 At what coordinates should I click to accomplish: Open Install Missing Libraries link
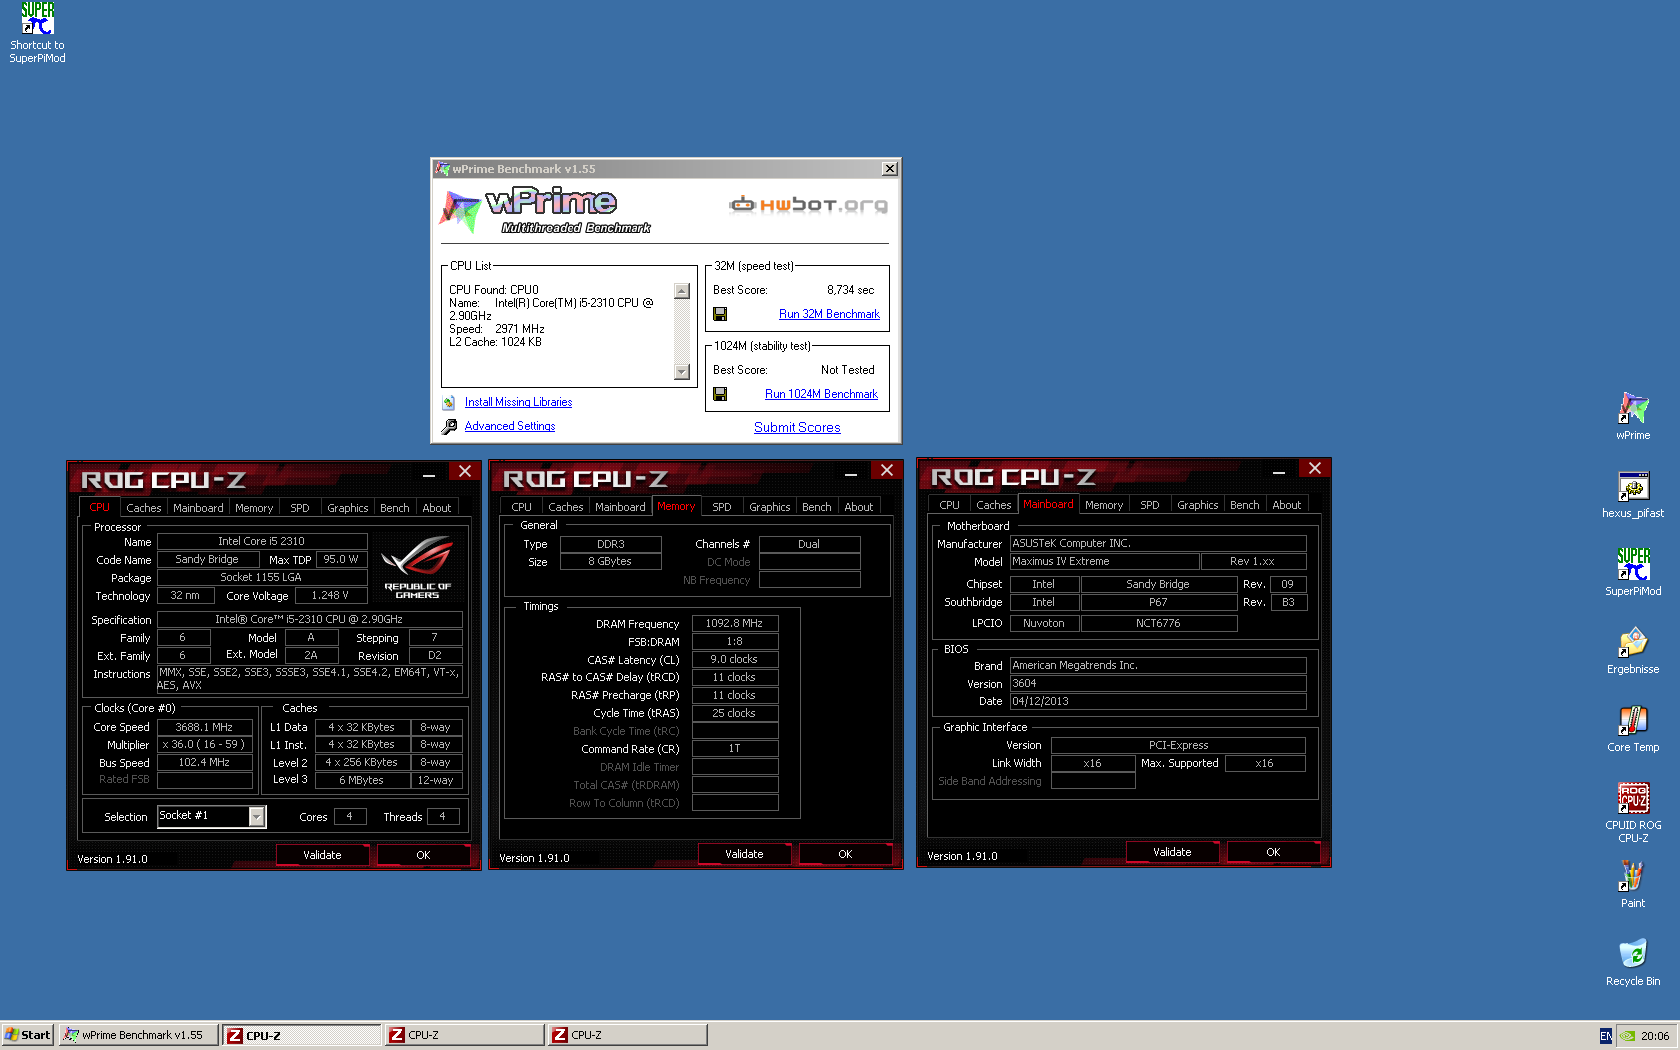(x=518, y=402)
